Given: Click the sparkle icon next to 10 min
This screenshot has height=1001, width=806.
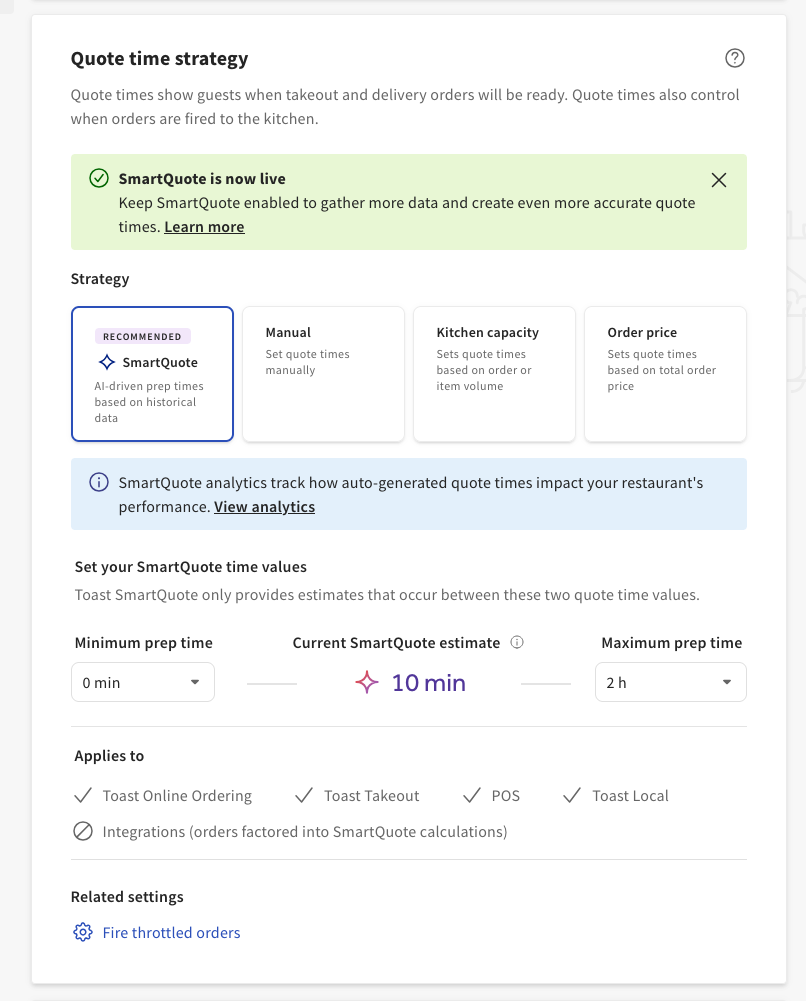Looking at the screenshot, I should pos(367,682).
